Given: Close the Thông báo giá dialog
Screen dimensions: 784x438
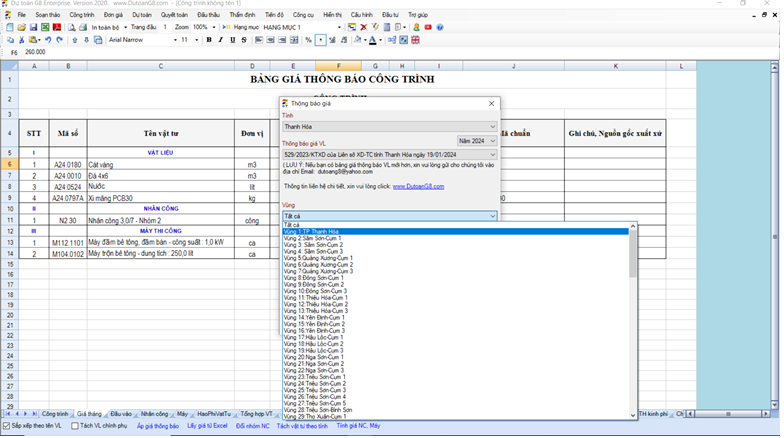Looking at the screenshot, I should click(x=494, y=104).
